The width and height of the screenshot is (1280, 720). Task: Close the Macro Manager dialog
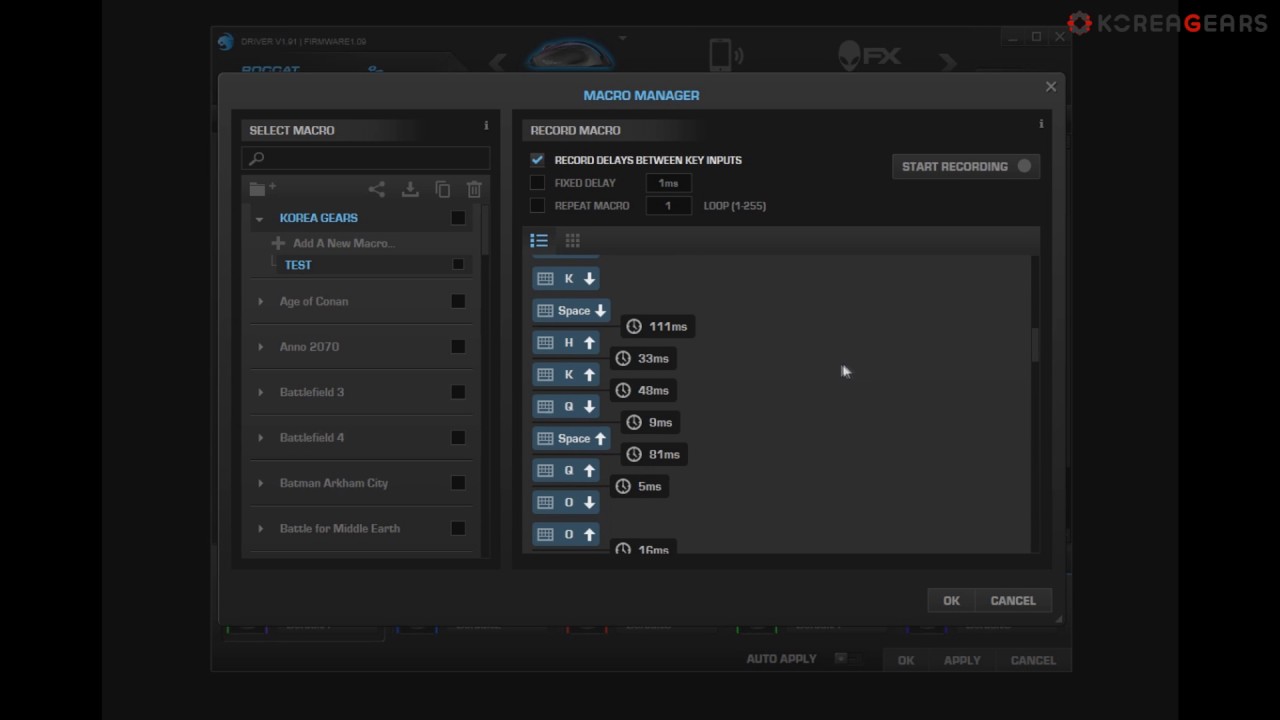tap(1051, 87)
